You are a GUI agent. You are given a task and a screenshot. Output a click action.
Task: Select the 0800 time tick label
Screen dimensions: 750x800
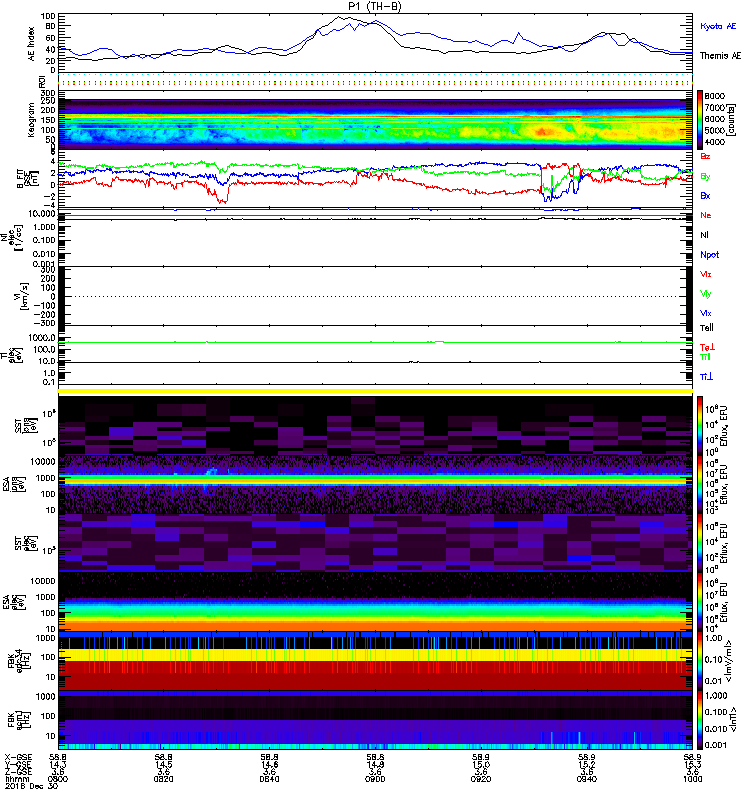(x=58, y=779)
